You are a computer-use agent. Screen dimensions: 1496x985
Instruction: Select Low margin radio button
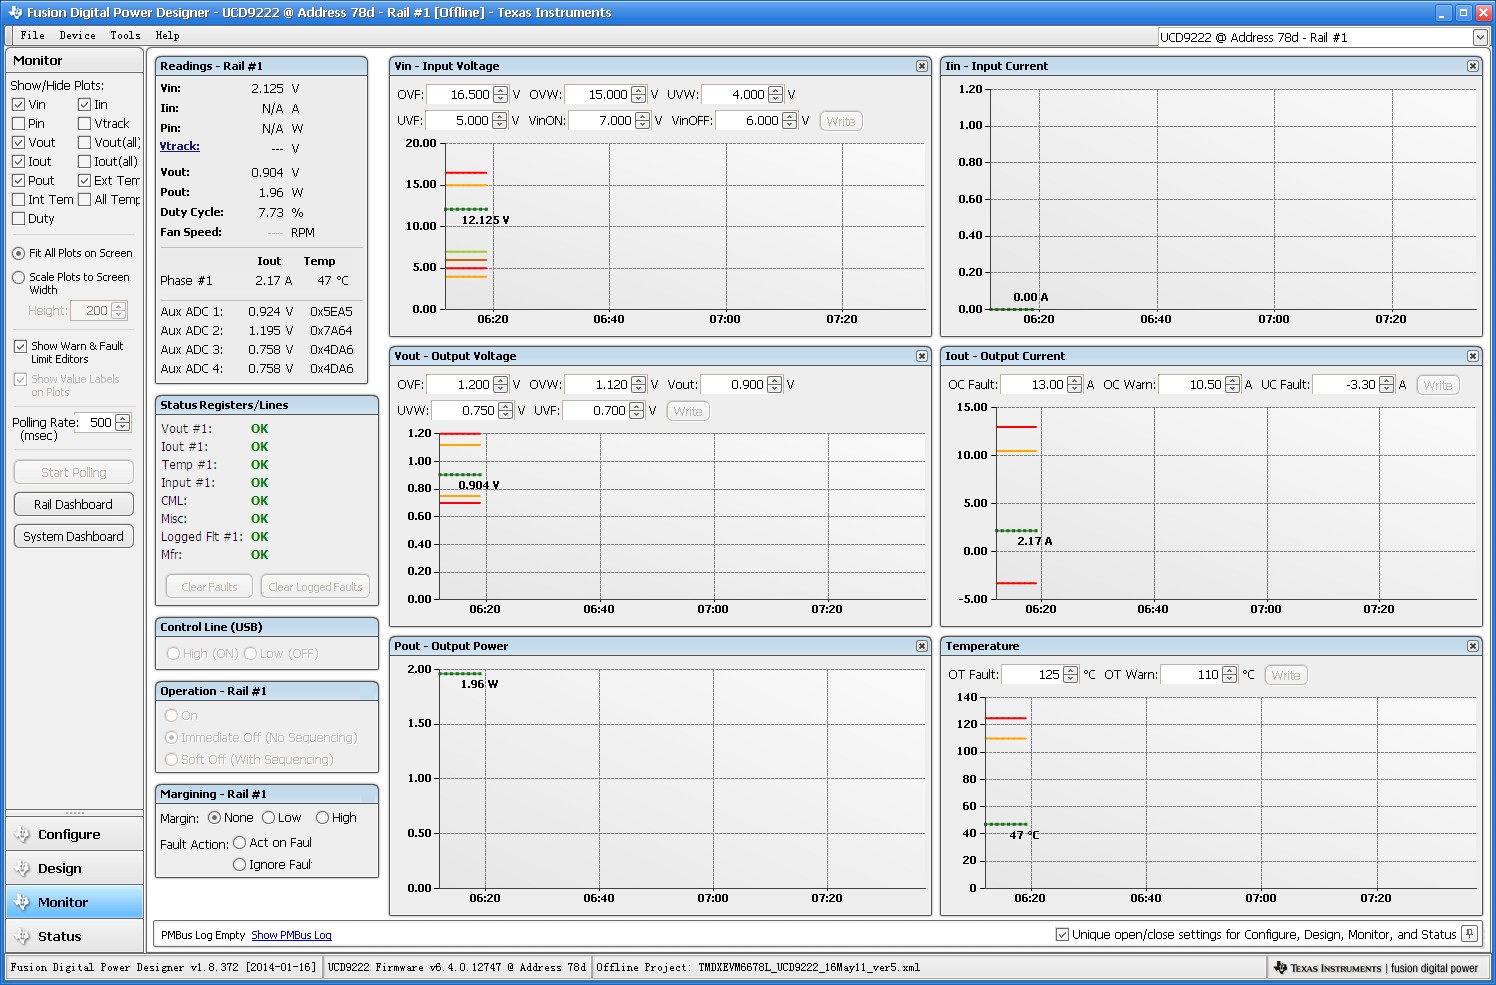coord(268,818)
